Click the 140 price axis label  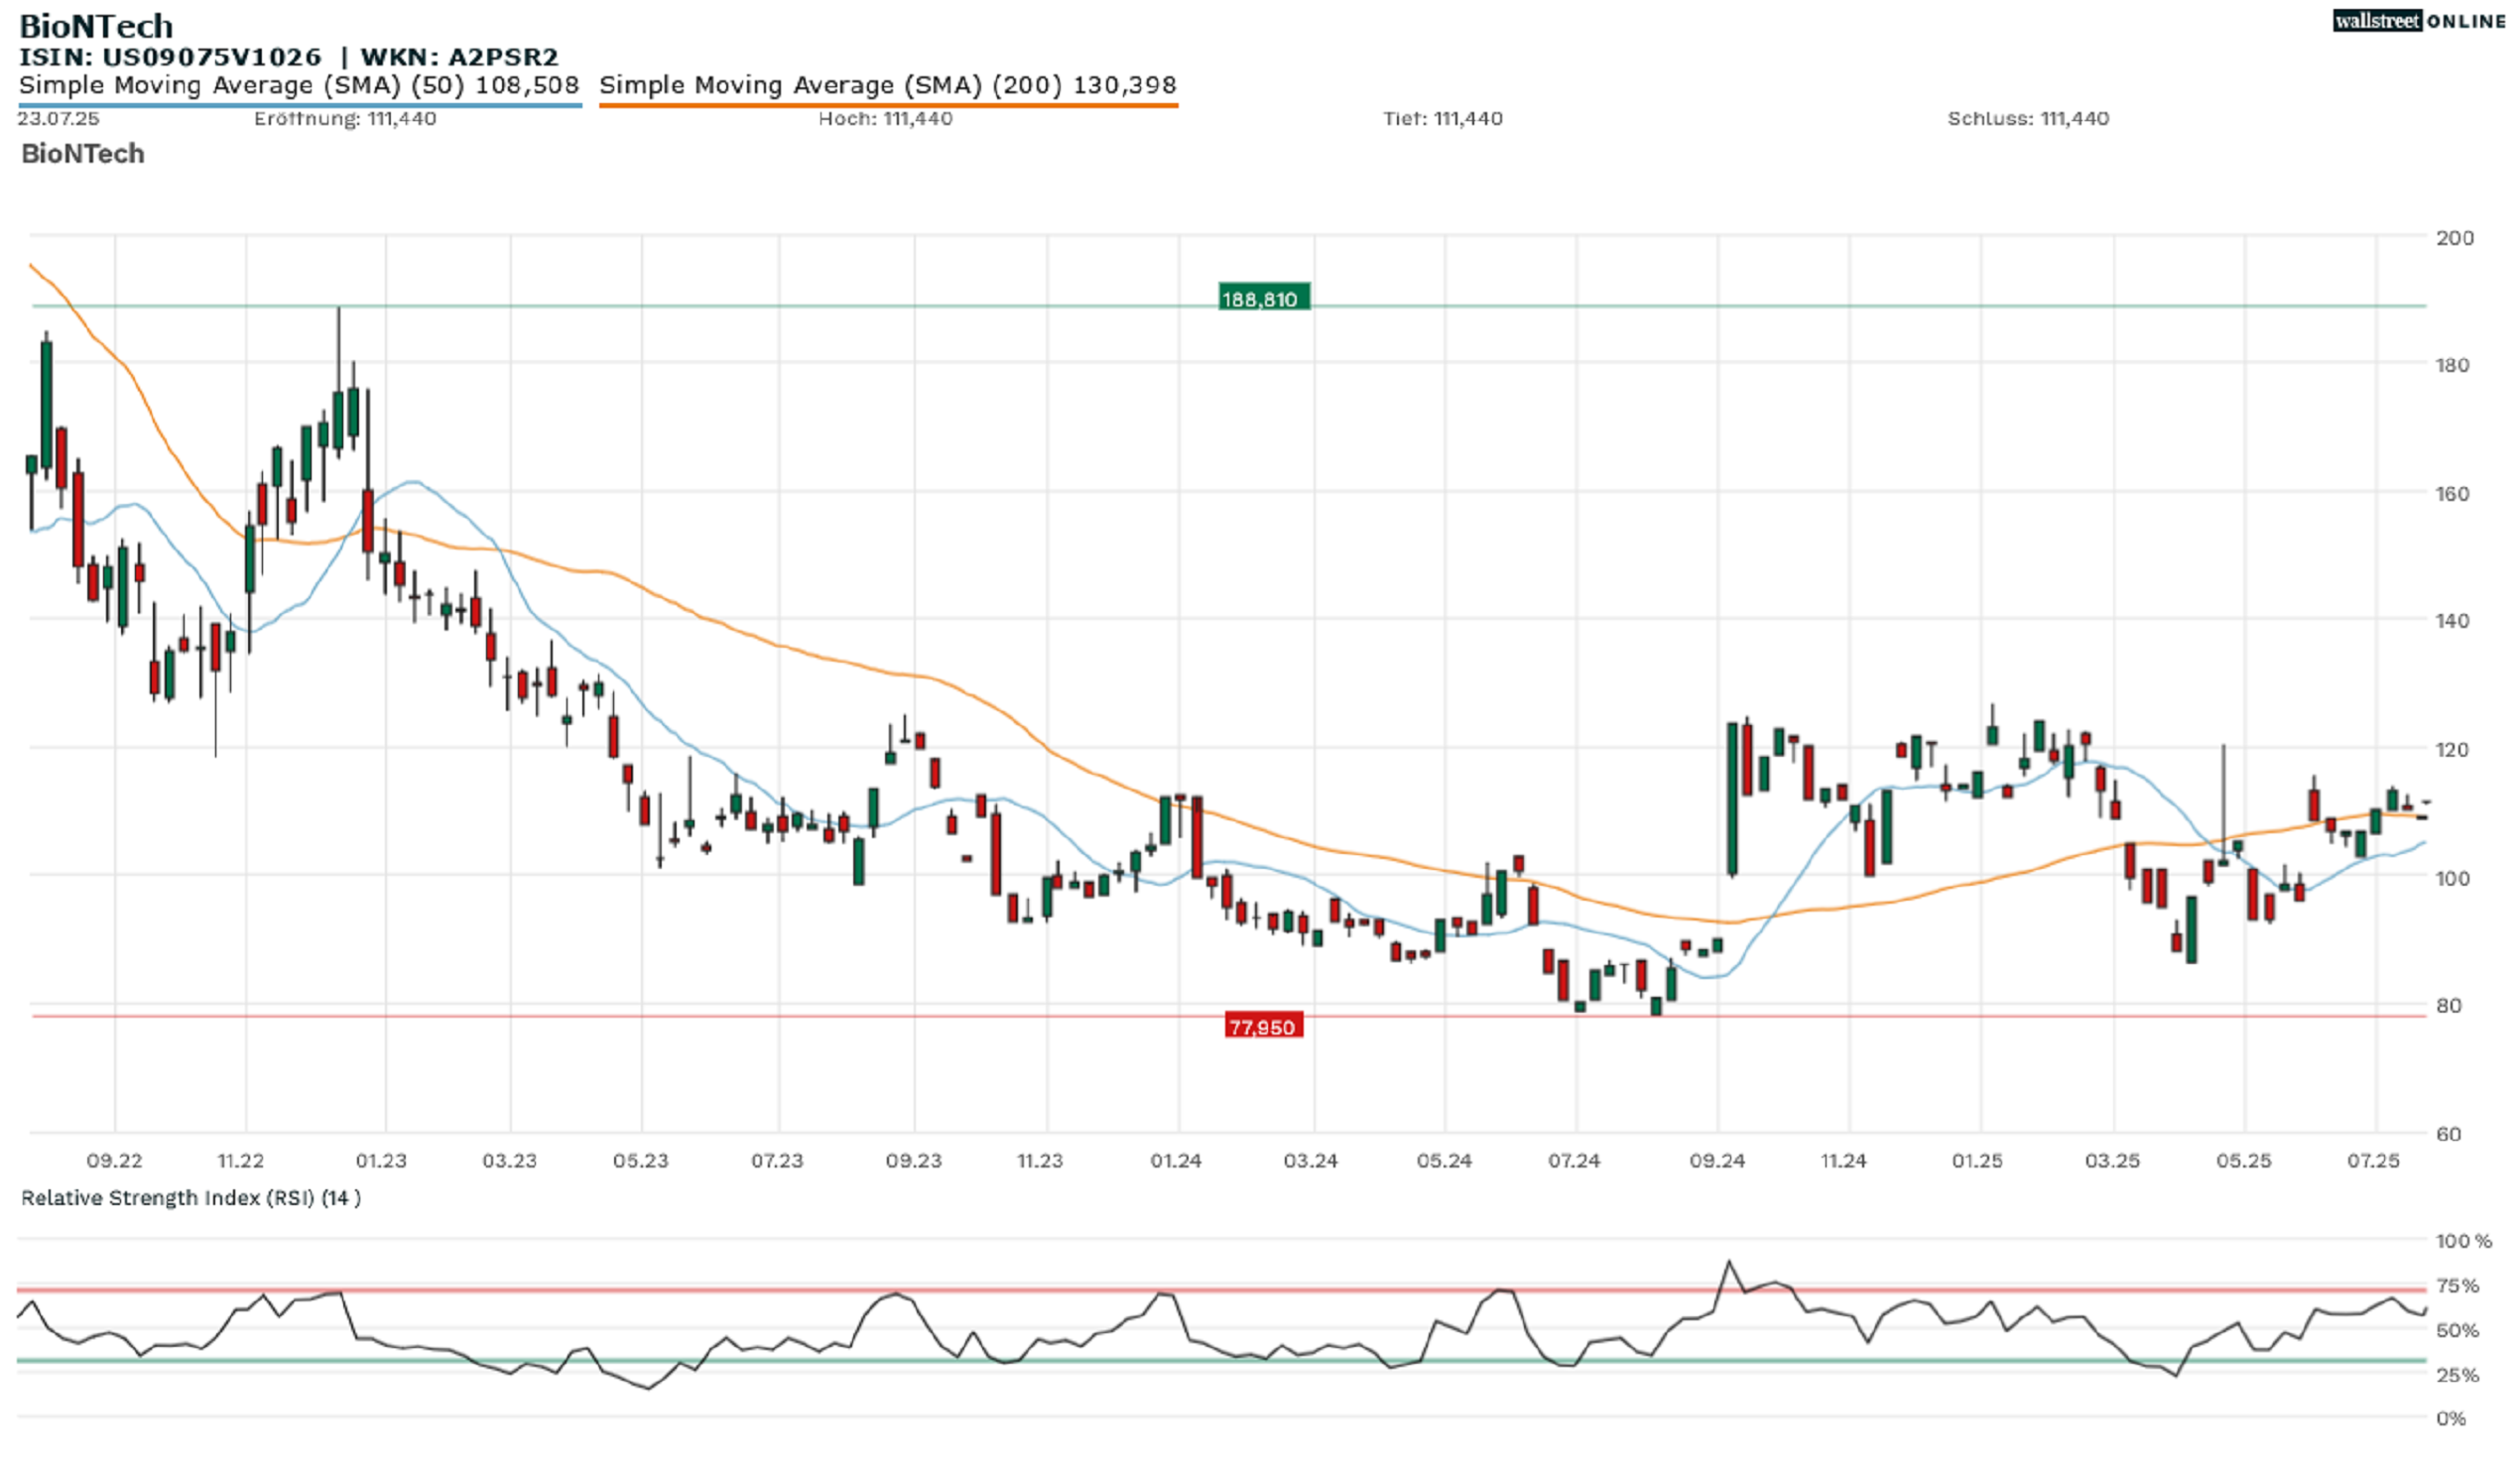point(2451,621)
